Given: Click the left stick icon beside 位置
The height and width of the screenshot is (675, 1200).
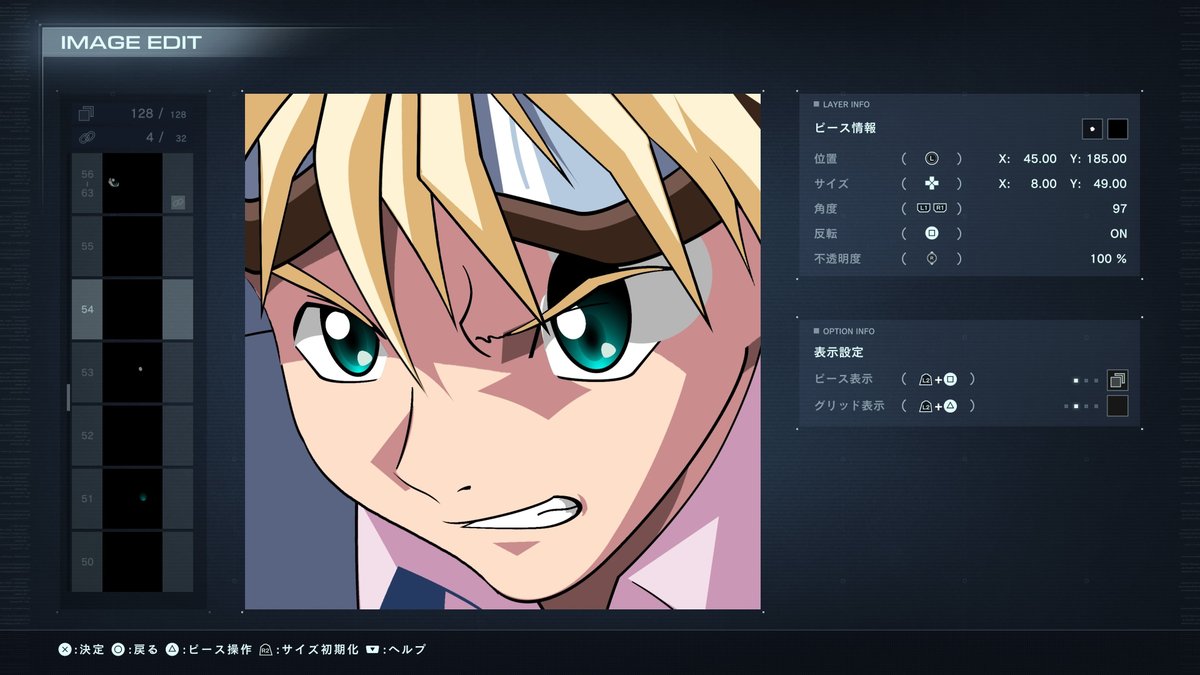Looking at the screenshot, I should [x=931, y=159].
